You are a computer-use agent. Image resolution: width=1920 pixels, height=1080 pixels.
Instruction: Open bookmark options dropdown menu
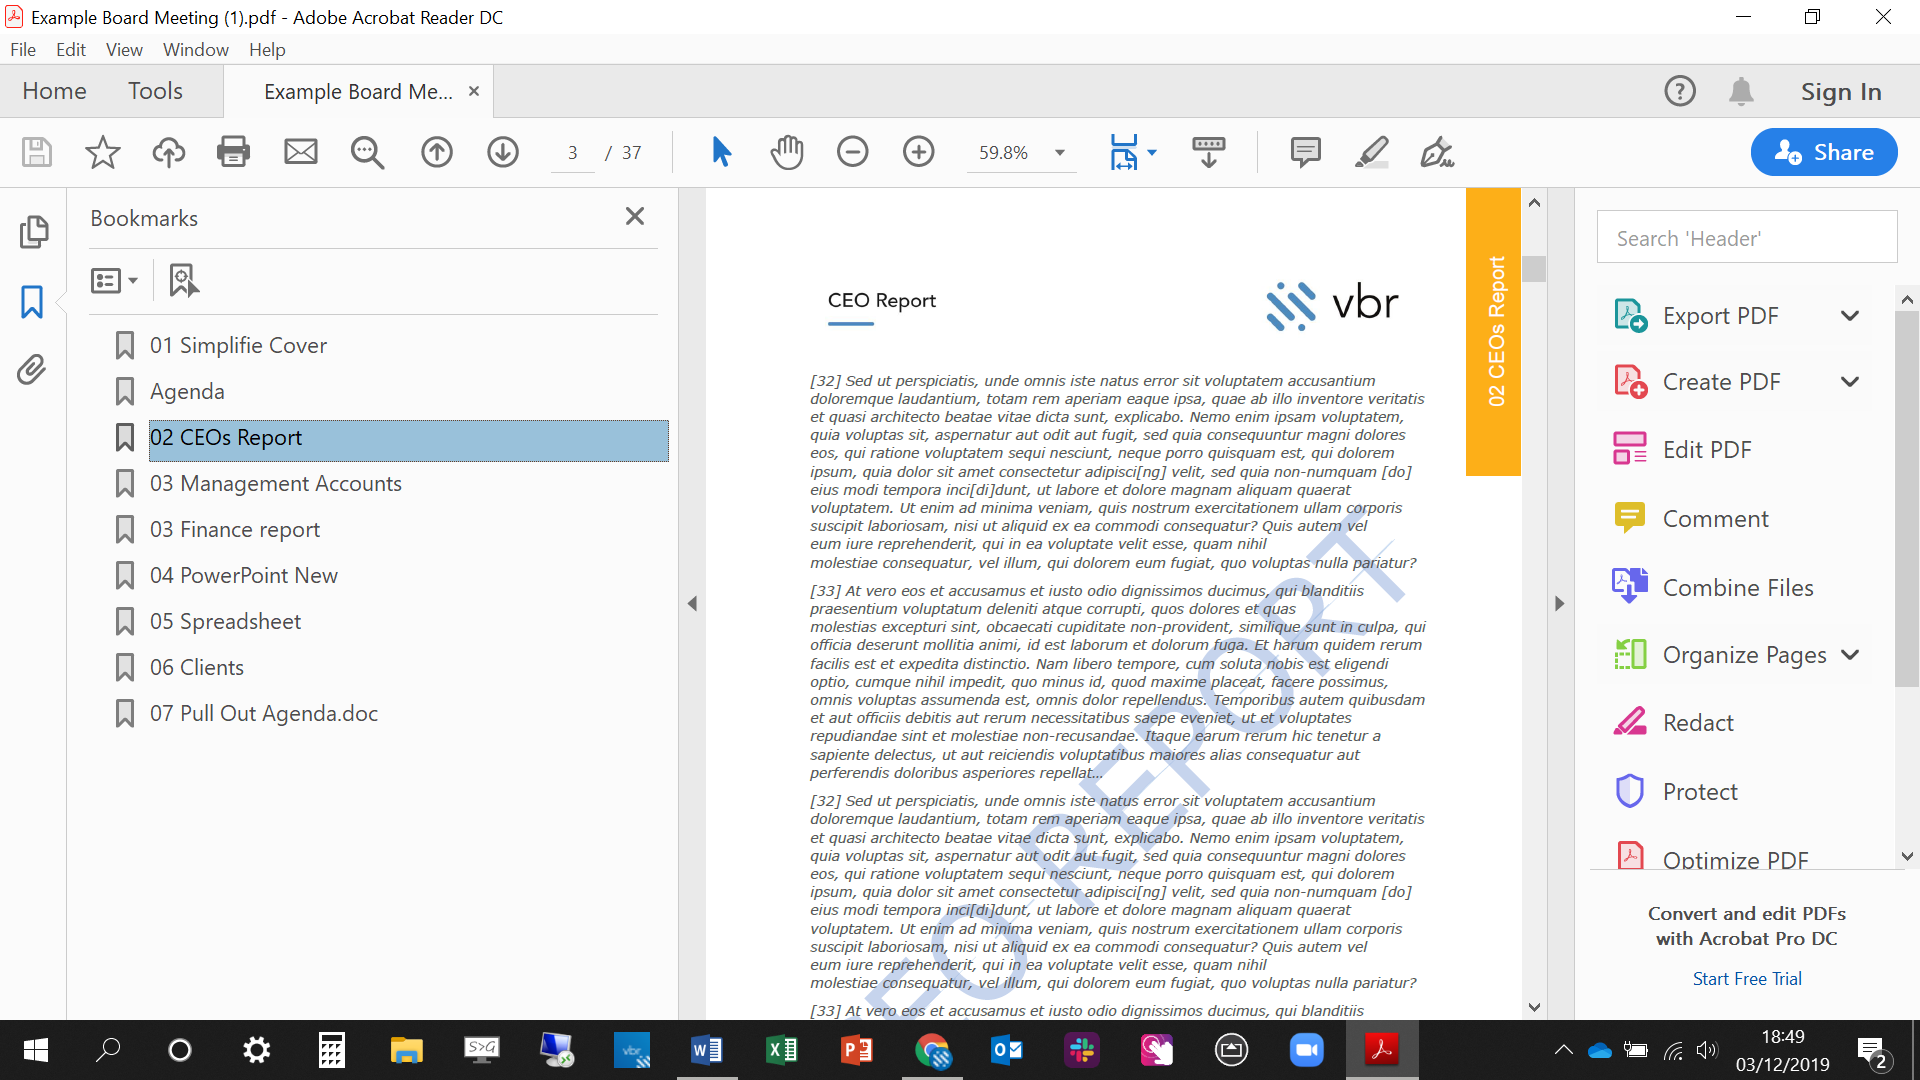coord(114,281)
